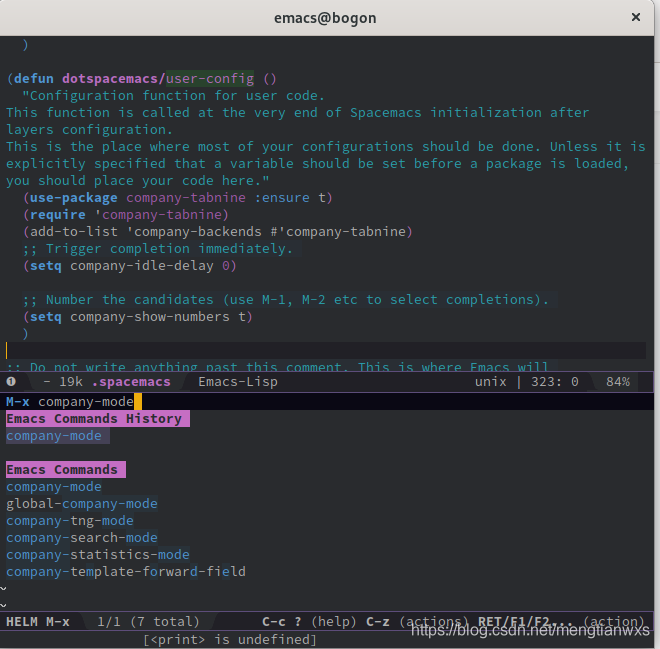Click the 1/1 (7 total) candidate counter
The image size is (660, 649).
(148, 622)
